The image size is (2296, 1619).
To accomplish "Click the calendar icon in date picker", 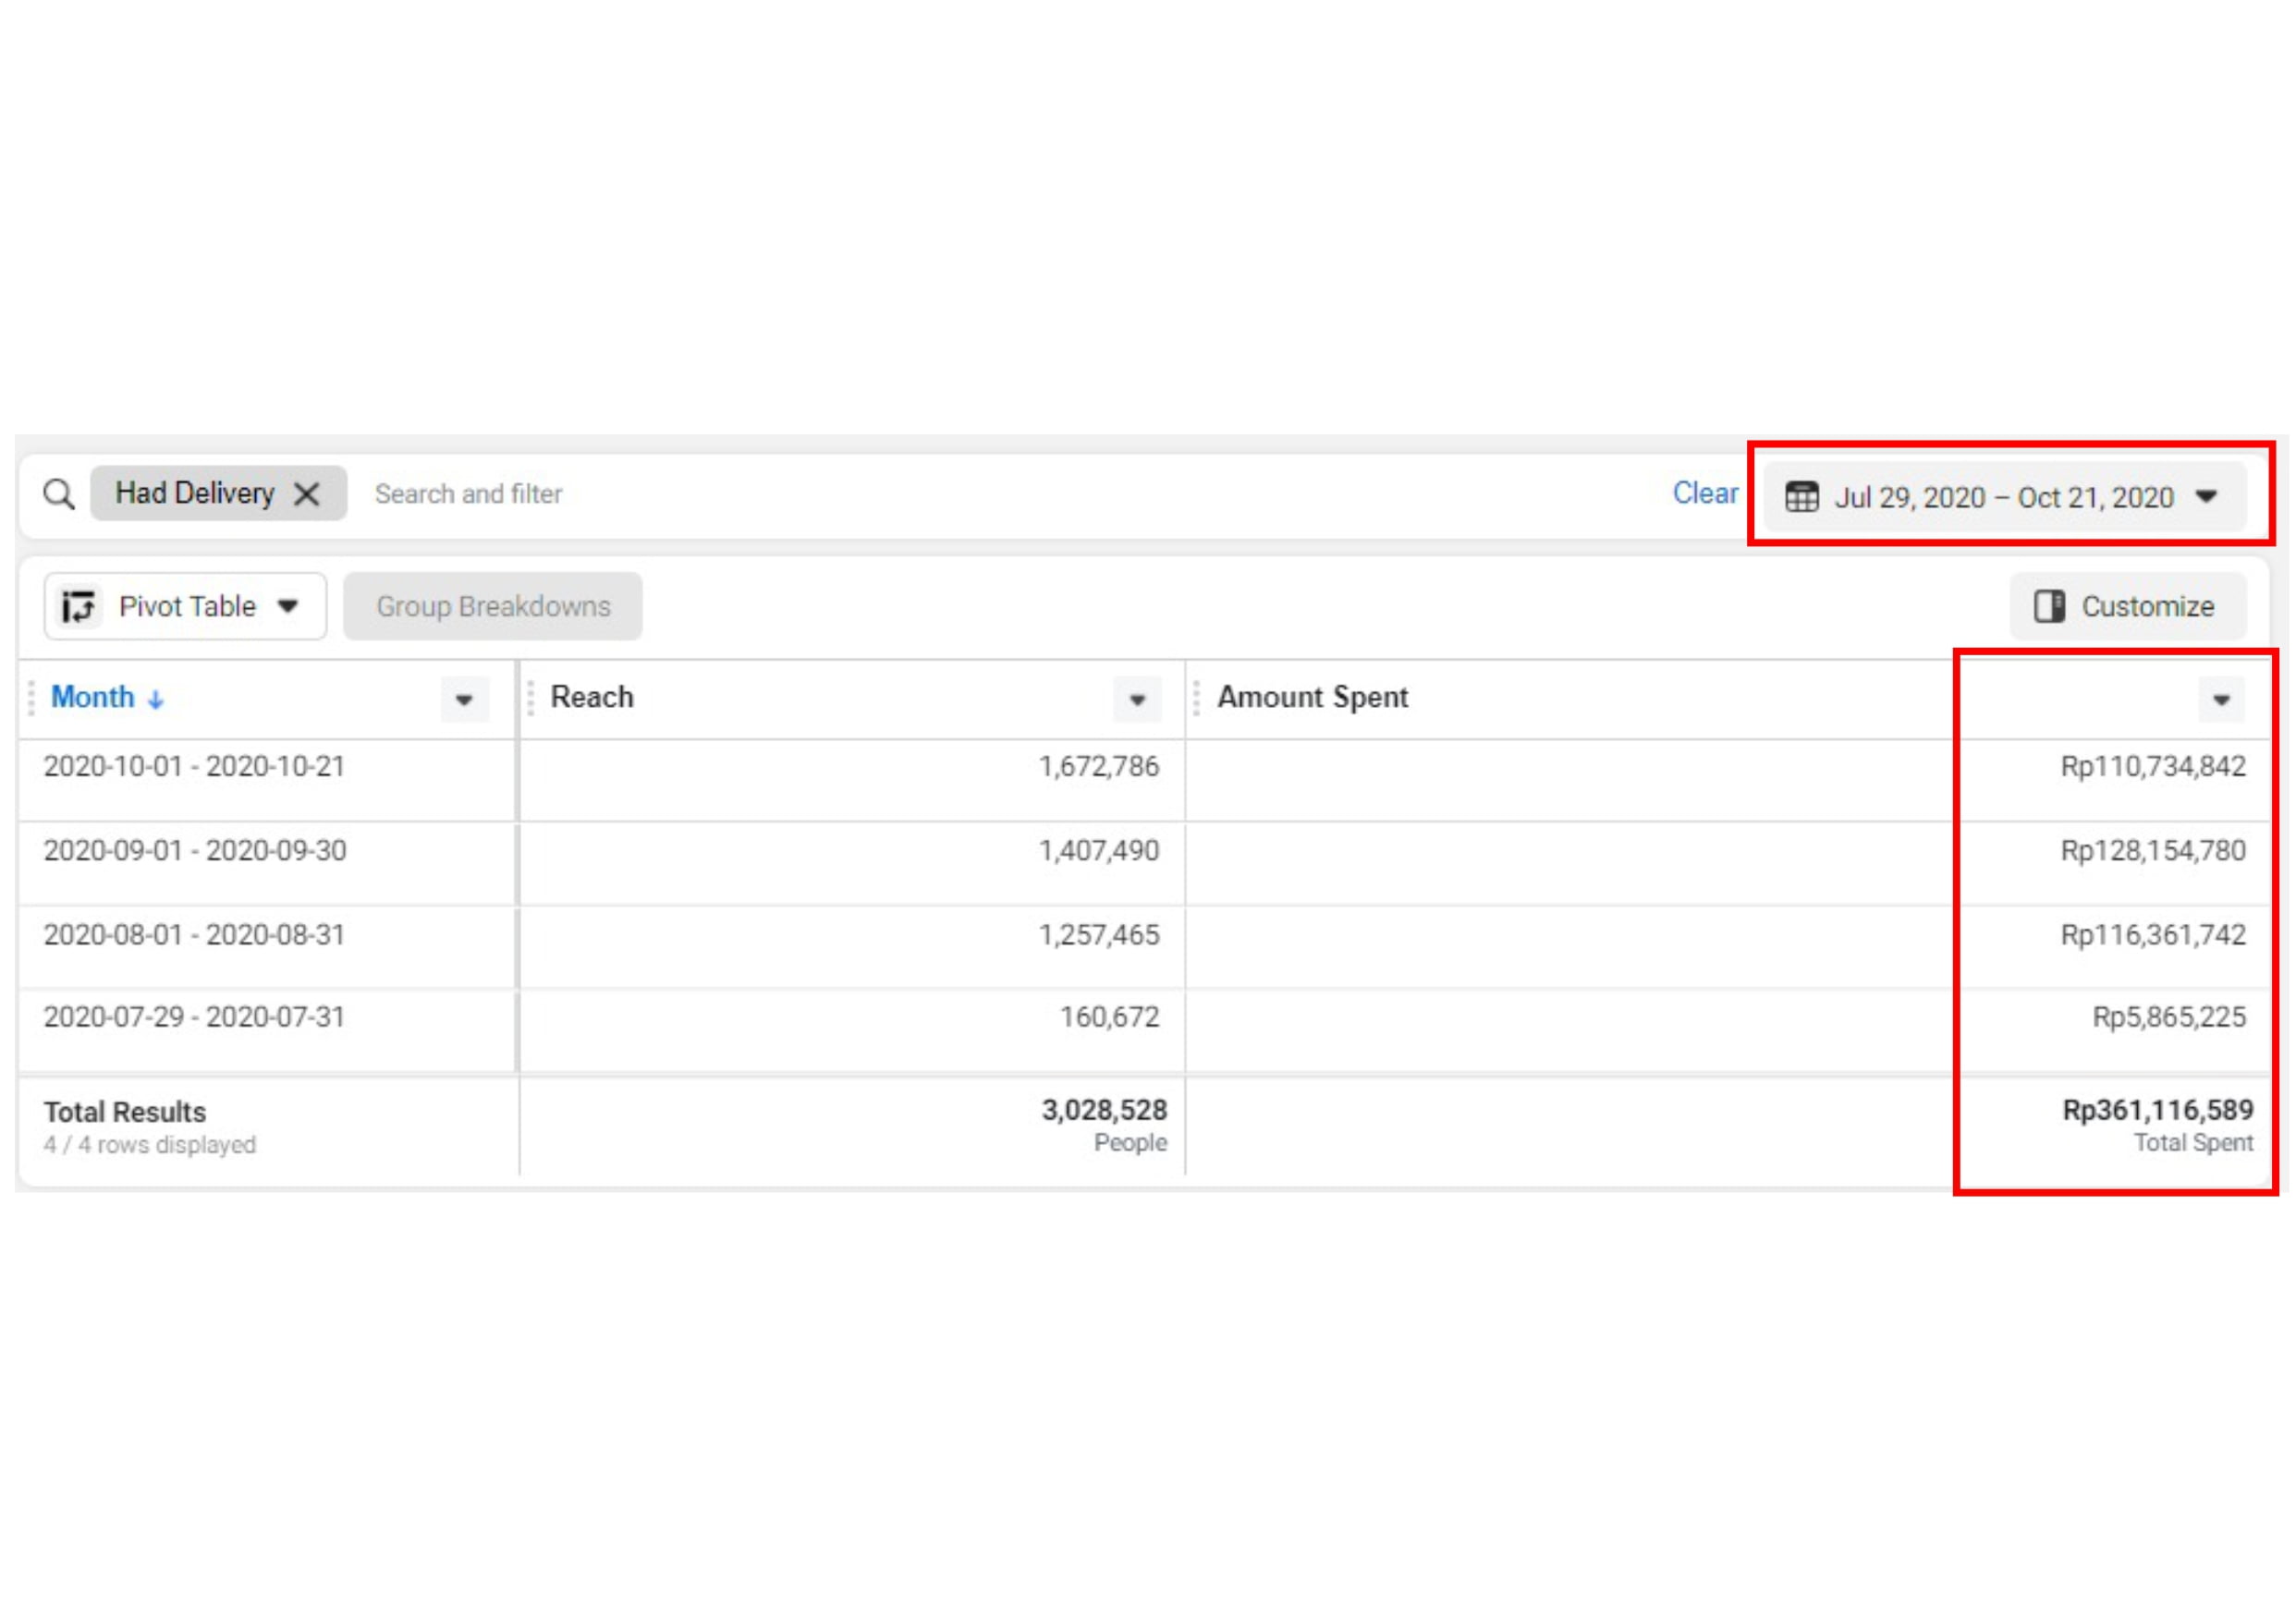I will tap(1801, 497).
